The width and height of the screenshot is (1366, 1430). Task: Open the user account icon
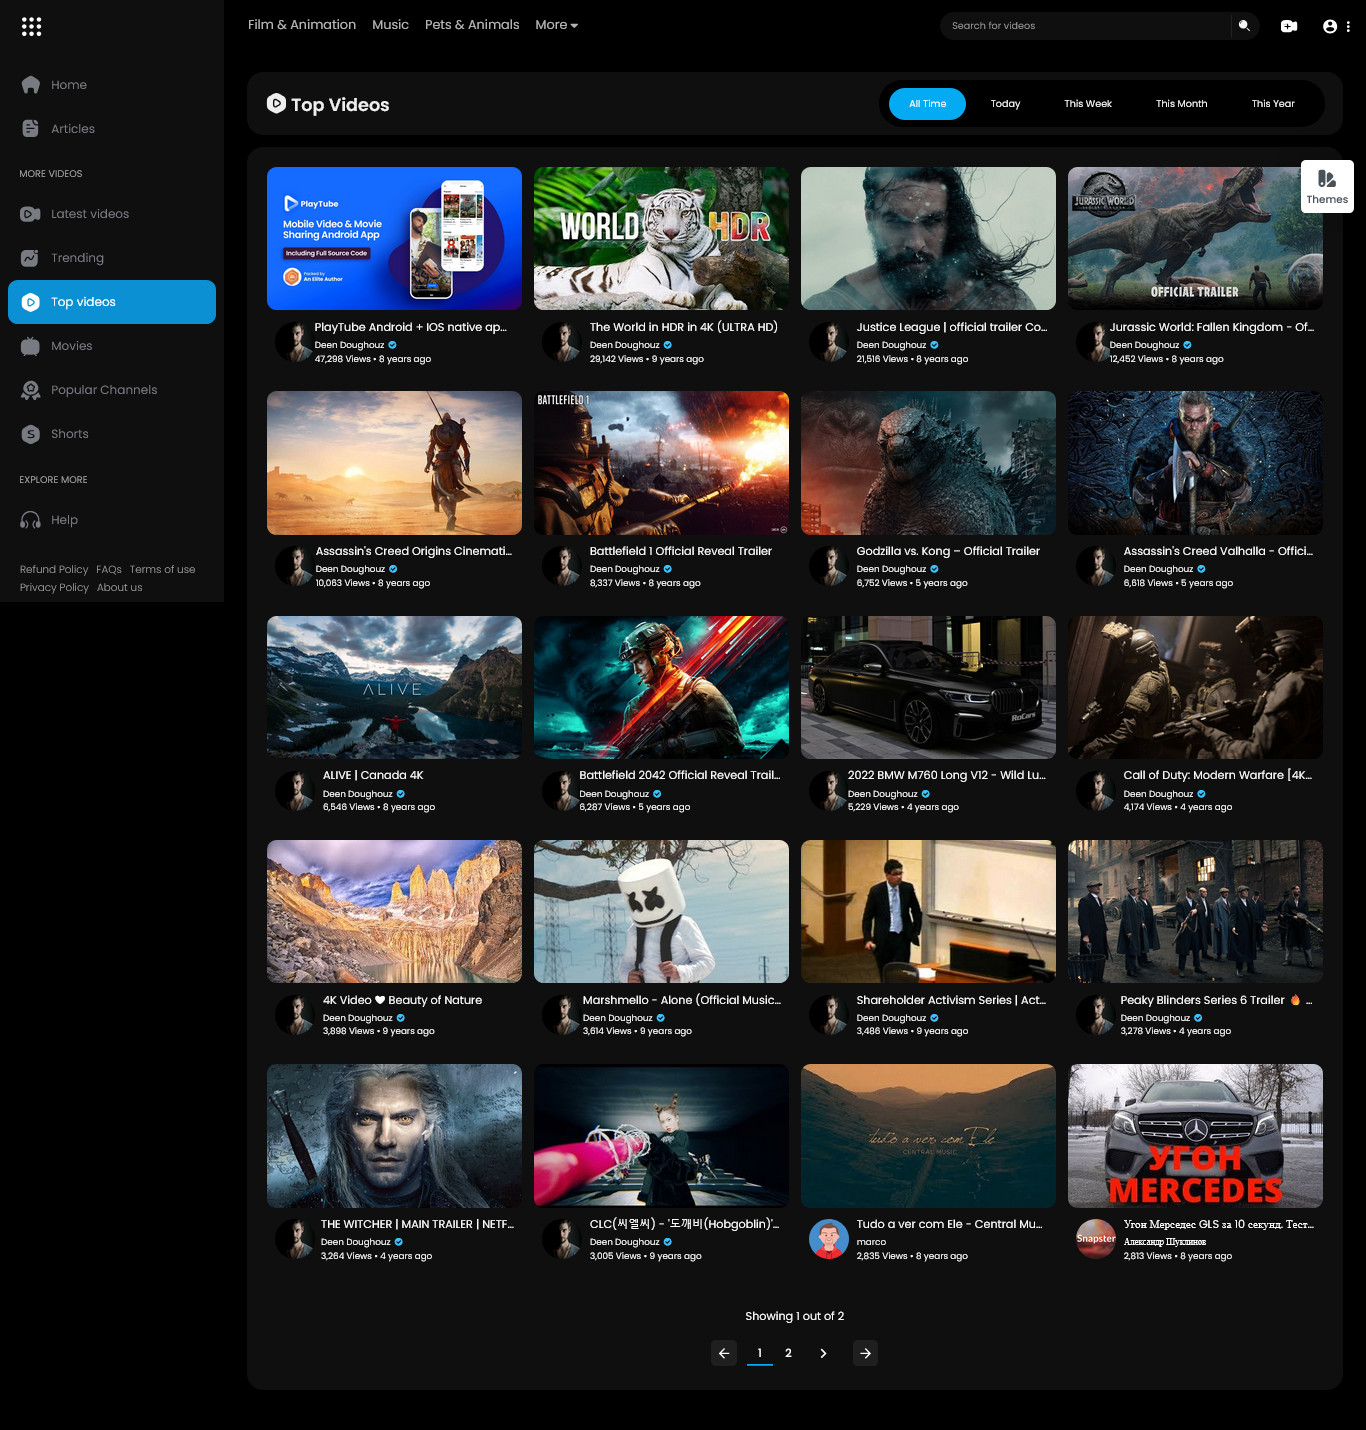point(1330,26)
